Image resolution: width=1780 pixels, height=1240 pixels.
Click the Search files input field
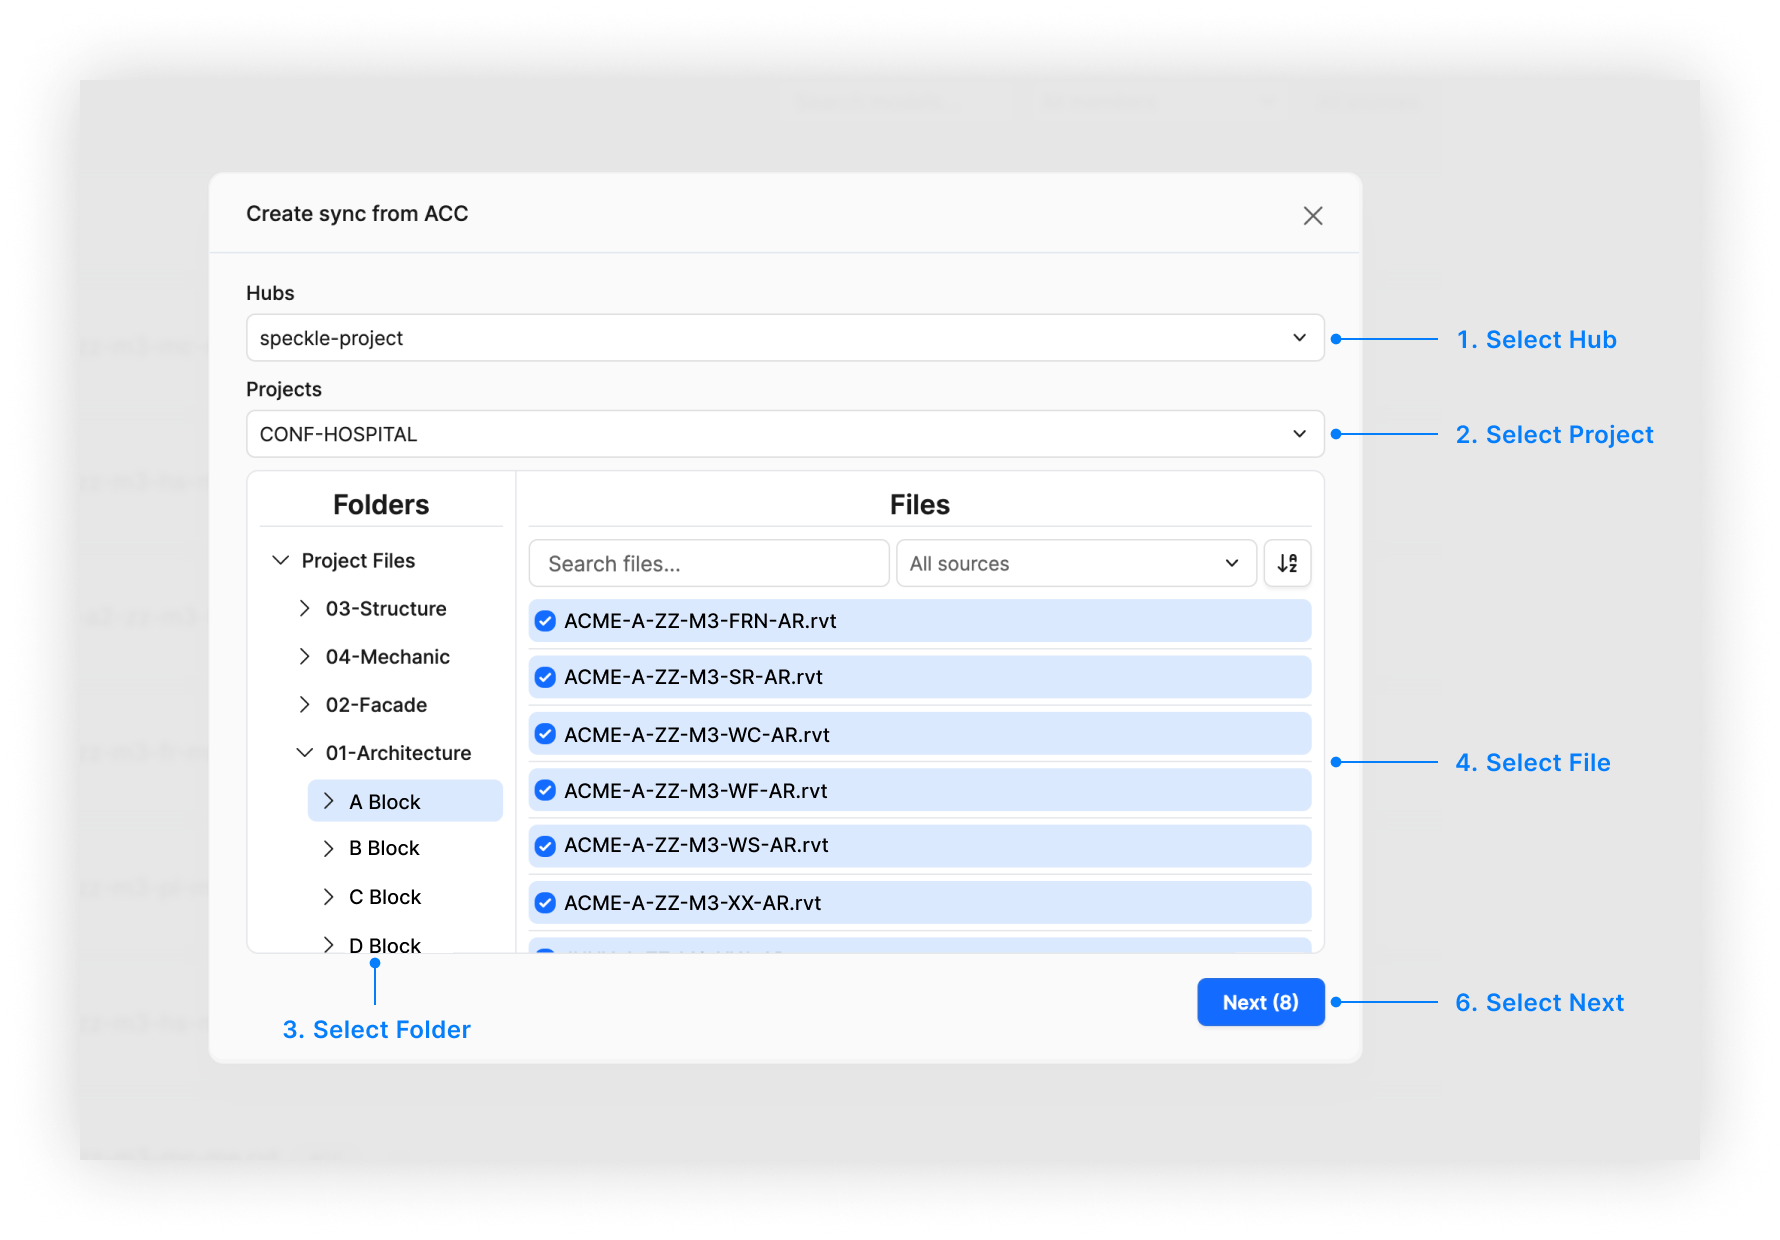pos(708,563)
